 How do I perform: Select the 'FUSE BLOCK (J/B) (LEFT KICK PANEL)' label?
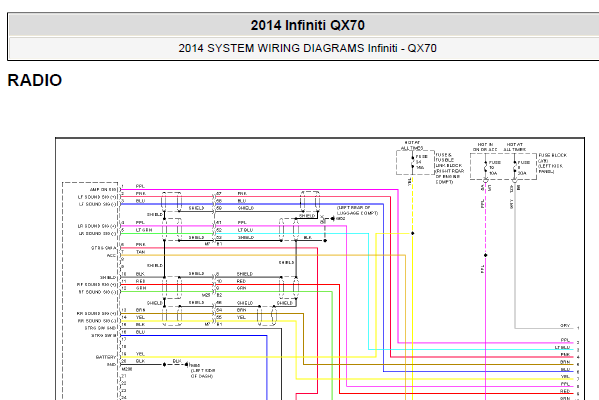pyautogui.click(x=552, y=164)
